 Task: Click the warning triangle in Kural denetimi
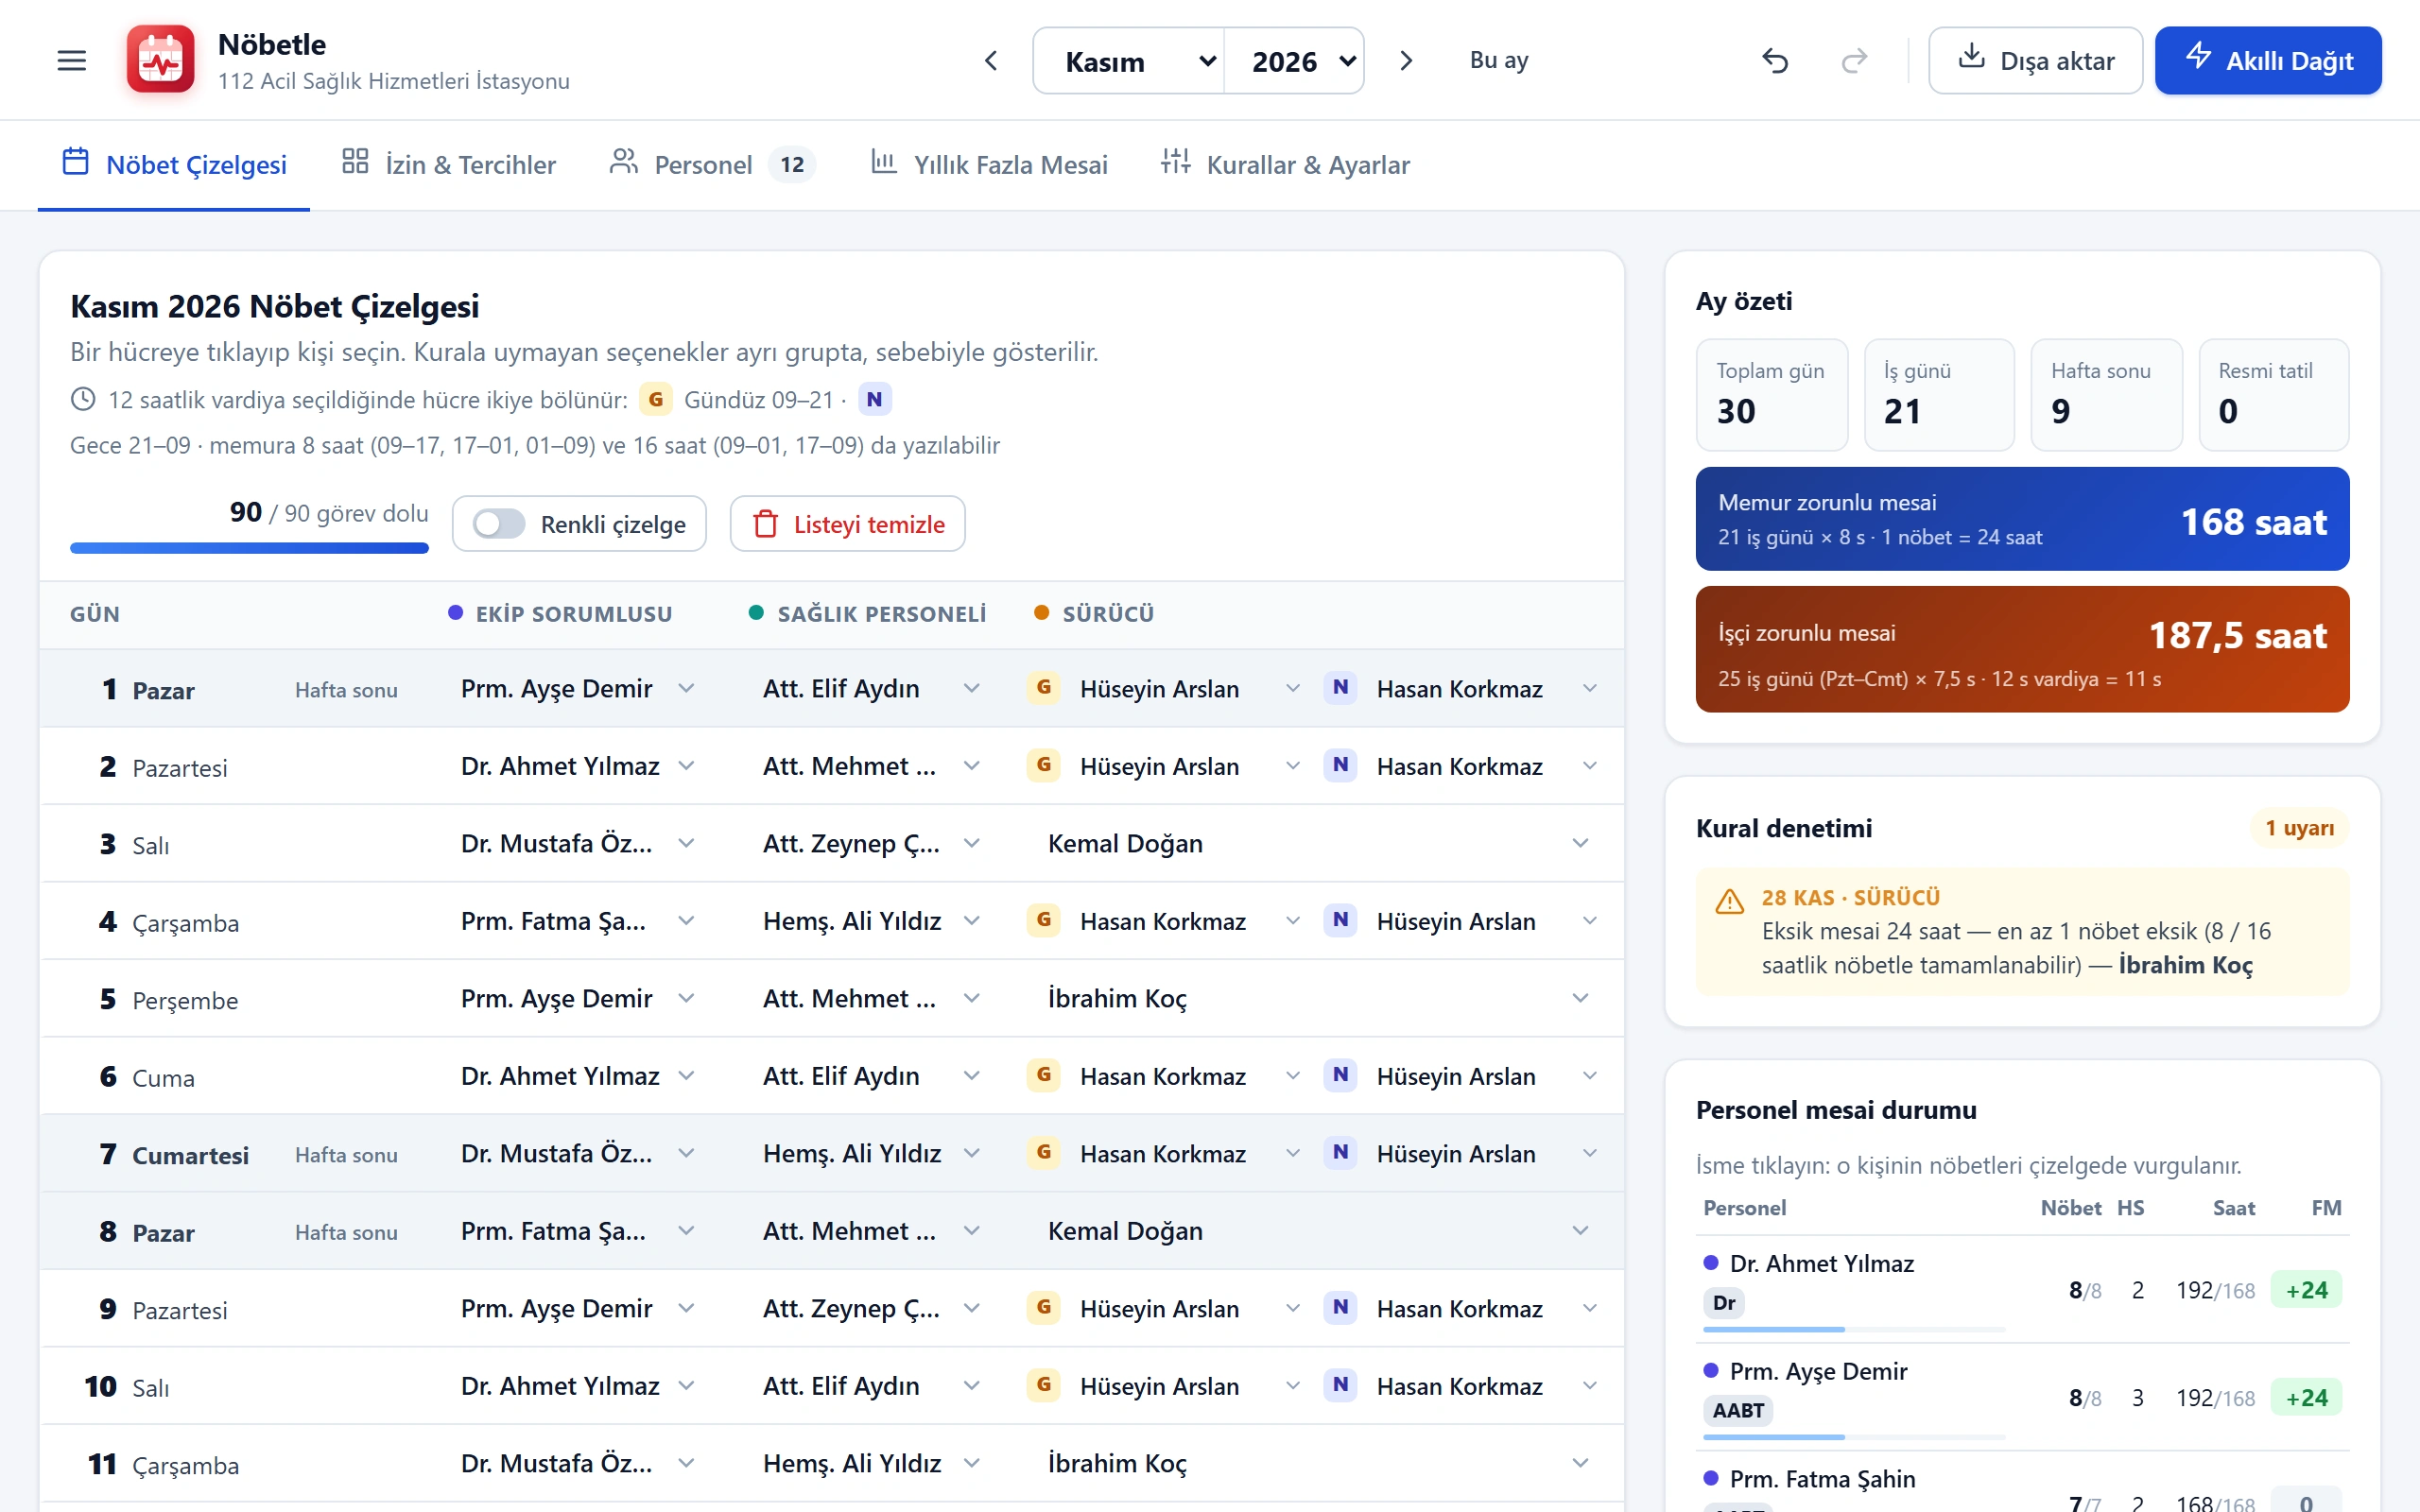[1729, 901]
